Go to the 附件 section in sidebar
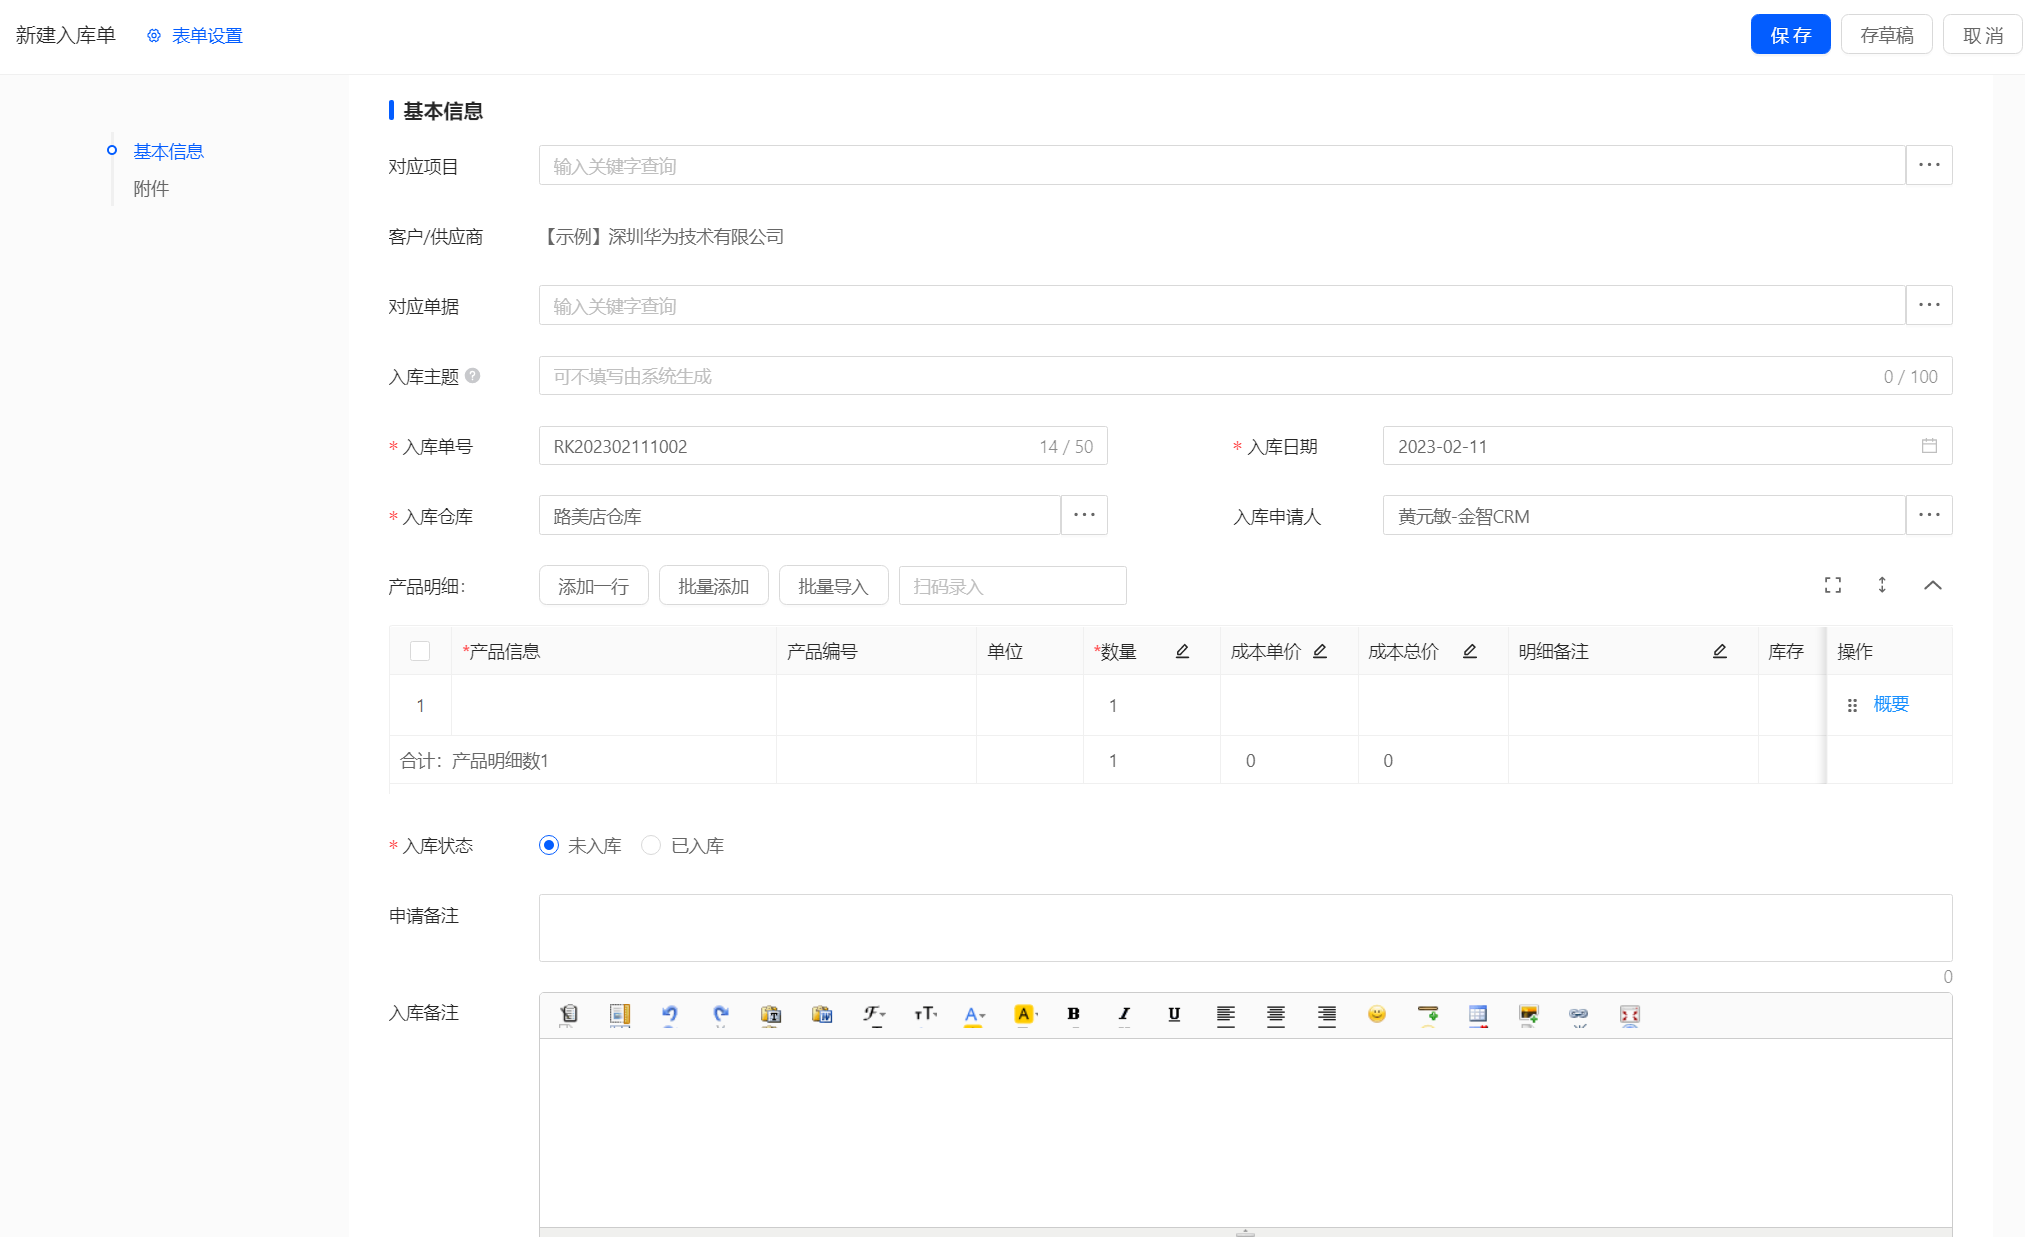 coord(151,189)
